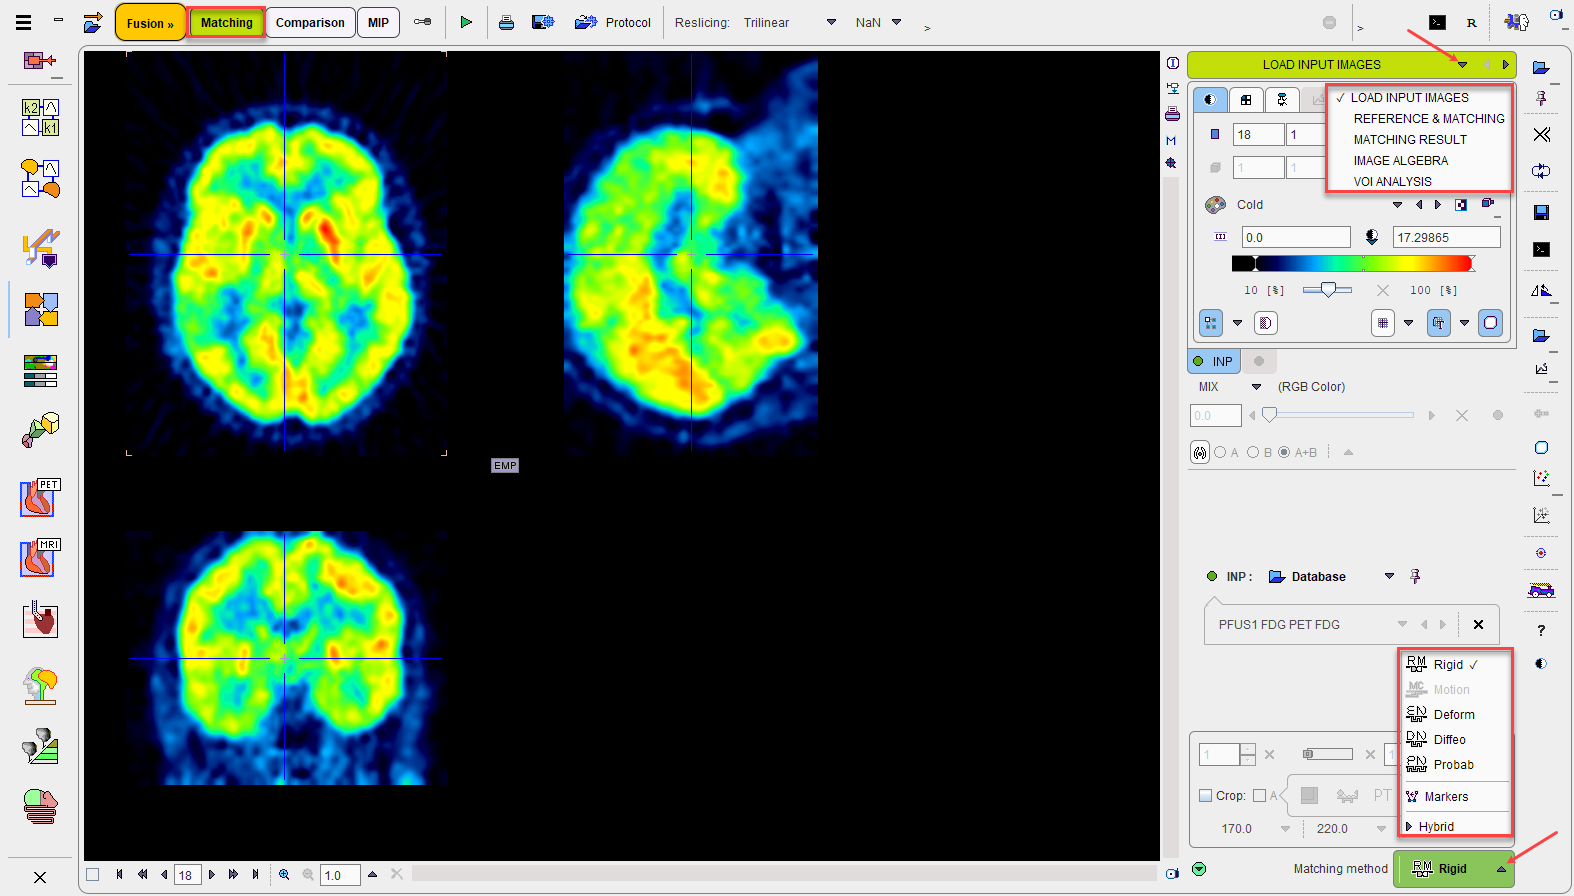Open the NaN dropdown arrow
The image size is (1574, 896).
896,22
